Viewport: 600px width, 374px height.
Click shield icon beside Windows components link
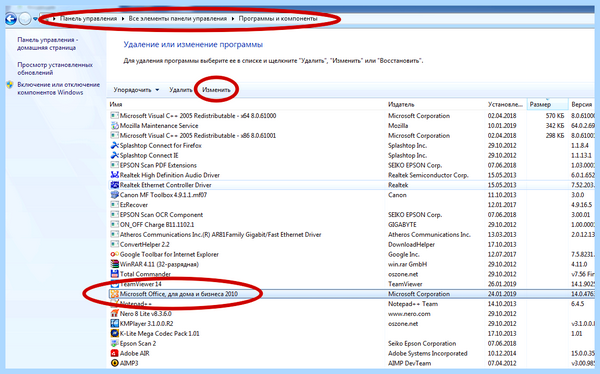coord(10,85)
